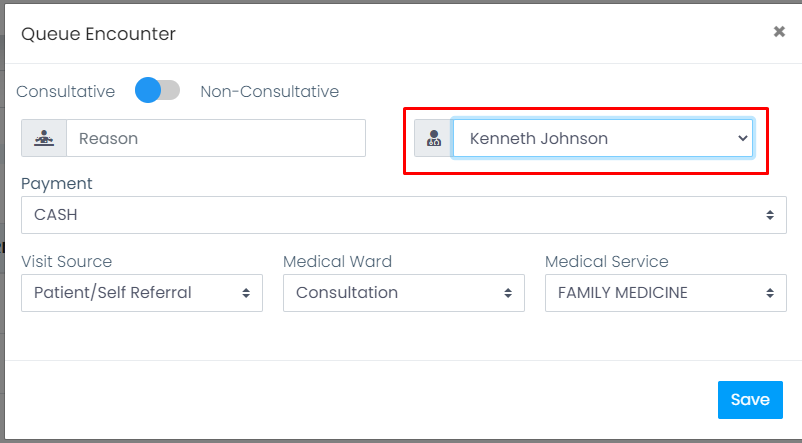Click the chevron arrow in doctor selector
Image resolution: width=802 pixels, height=443 pixels.
(x=743, y=138)
